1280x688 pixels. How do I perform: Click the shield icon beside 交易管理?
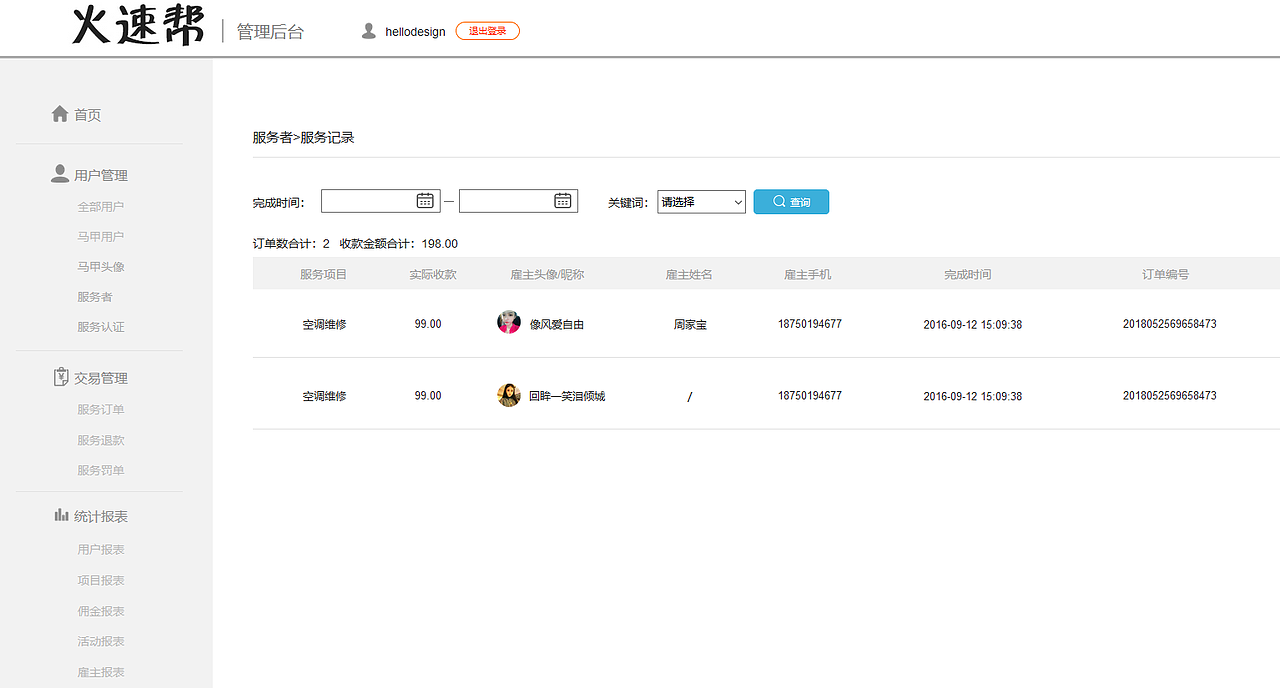60,376
